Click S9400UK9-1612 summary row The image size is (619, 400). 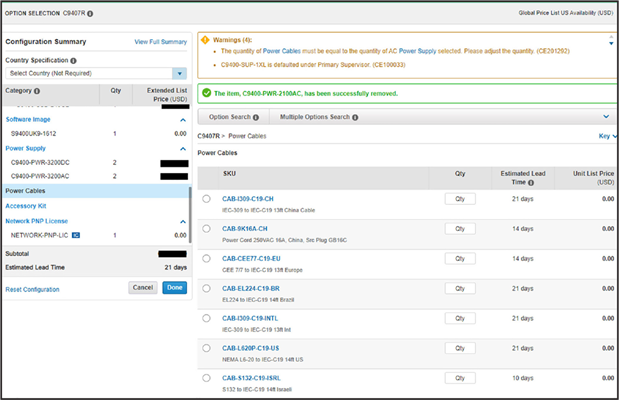[x=96, y=134]
